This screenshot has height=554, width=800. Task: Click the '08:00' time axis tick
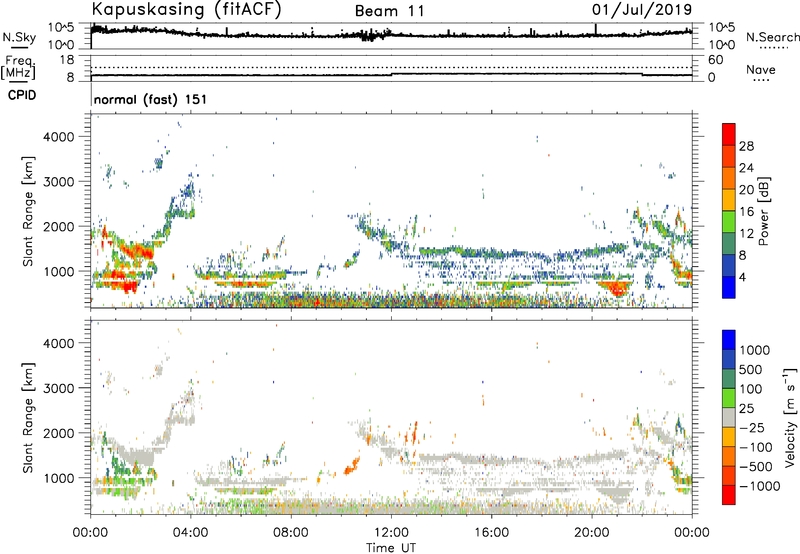(291, 533)
